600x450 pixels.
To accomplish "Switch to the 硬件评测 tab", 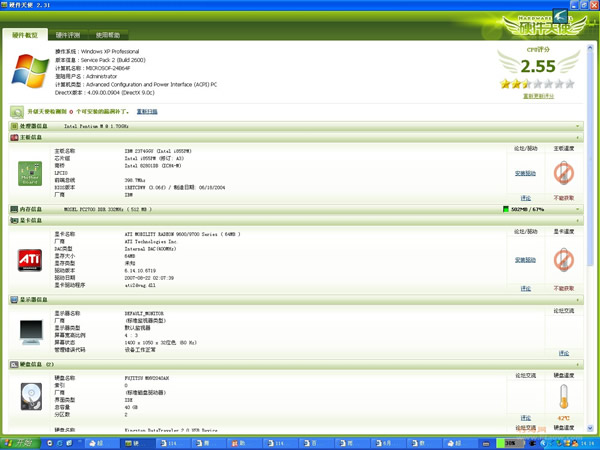I will (x=68, y=35).
